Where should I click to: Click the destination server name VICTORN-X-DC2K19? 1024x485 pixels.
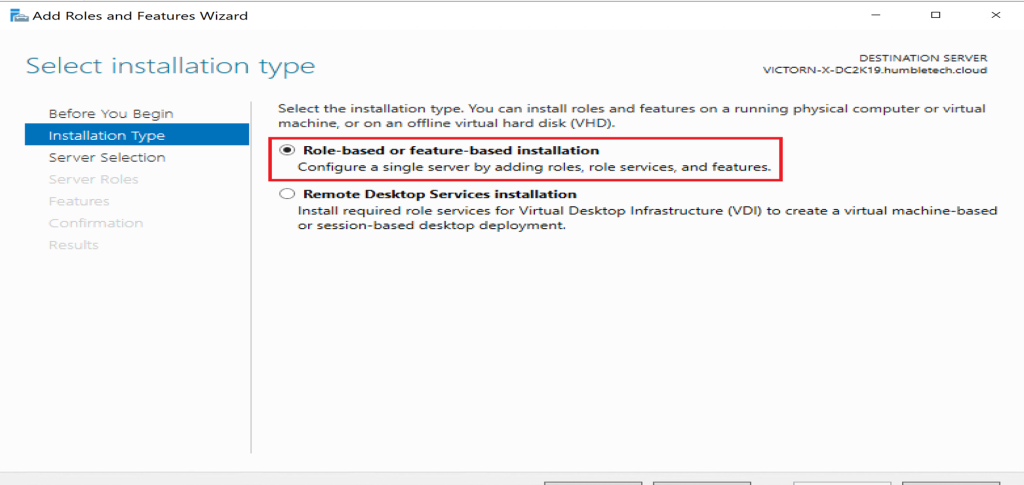[x=874, y=71]
